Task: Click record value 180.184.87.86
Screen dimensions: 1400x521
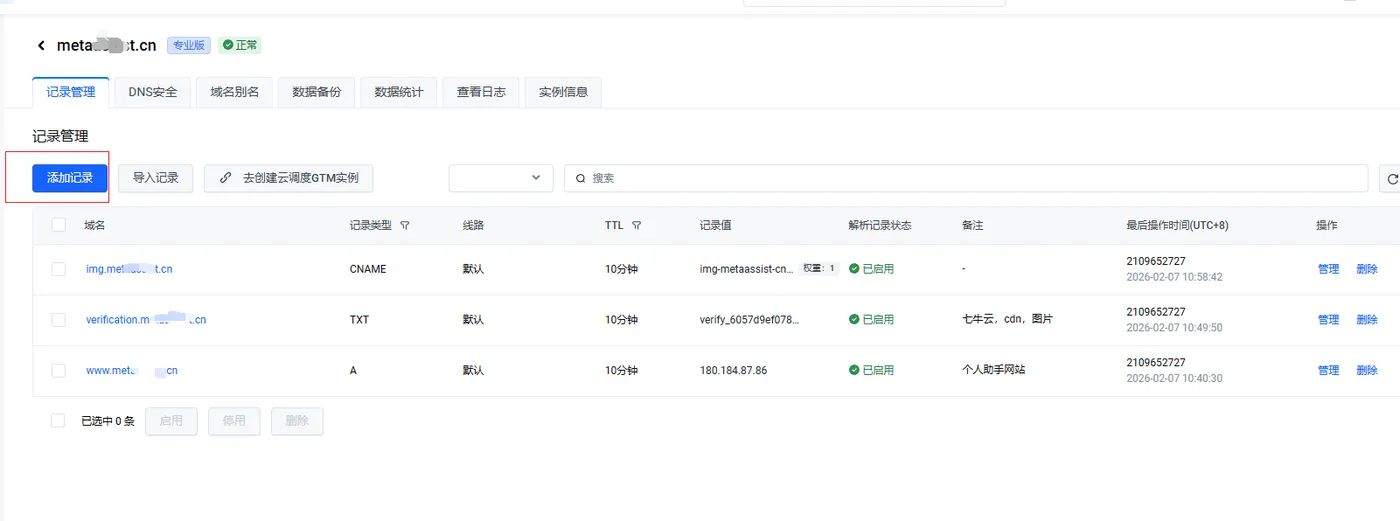Action: pos(733,370)
